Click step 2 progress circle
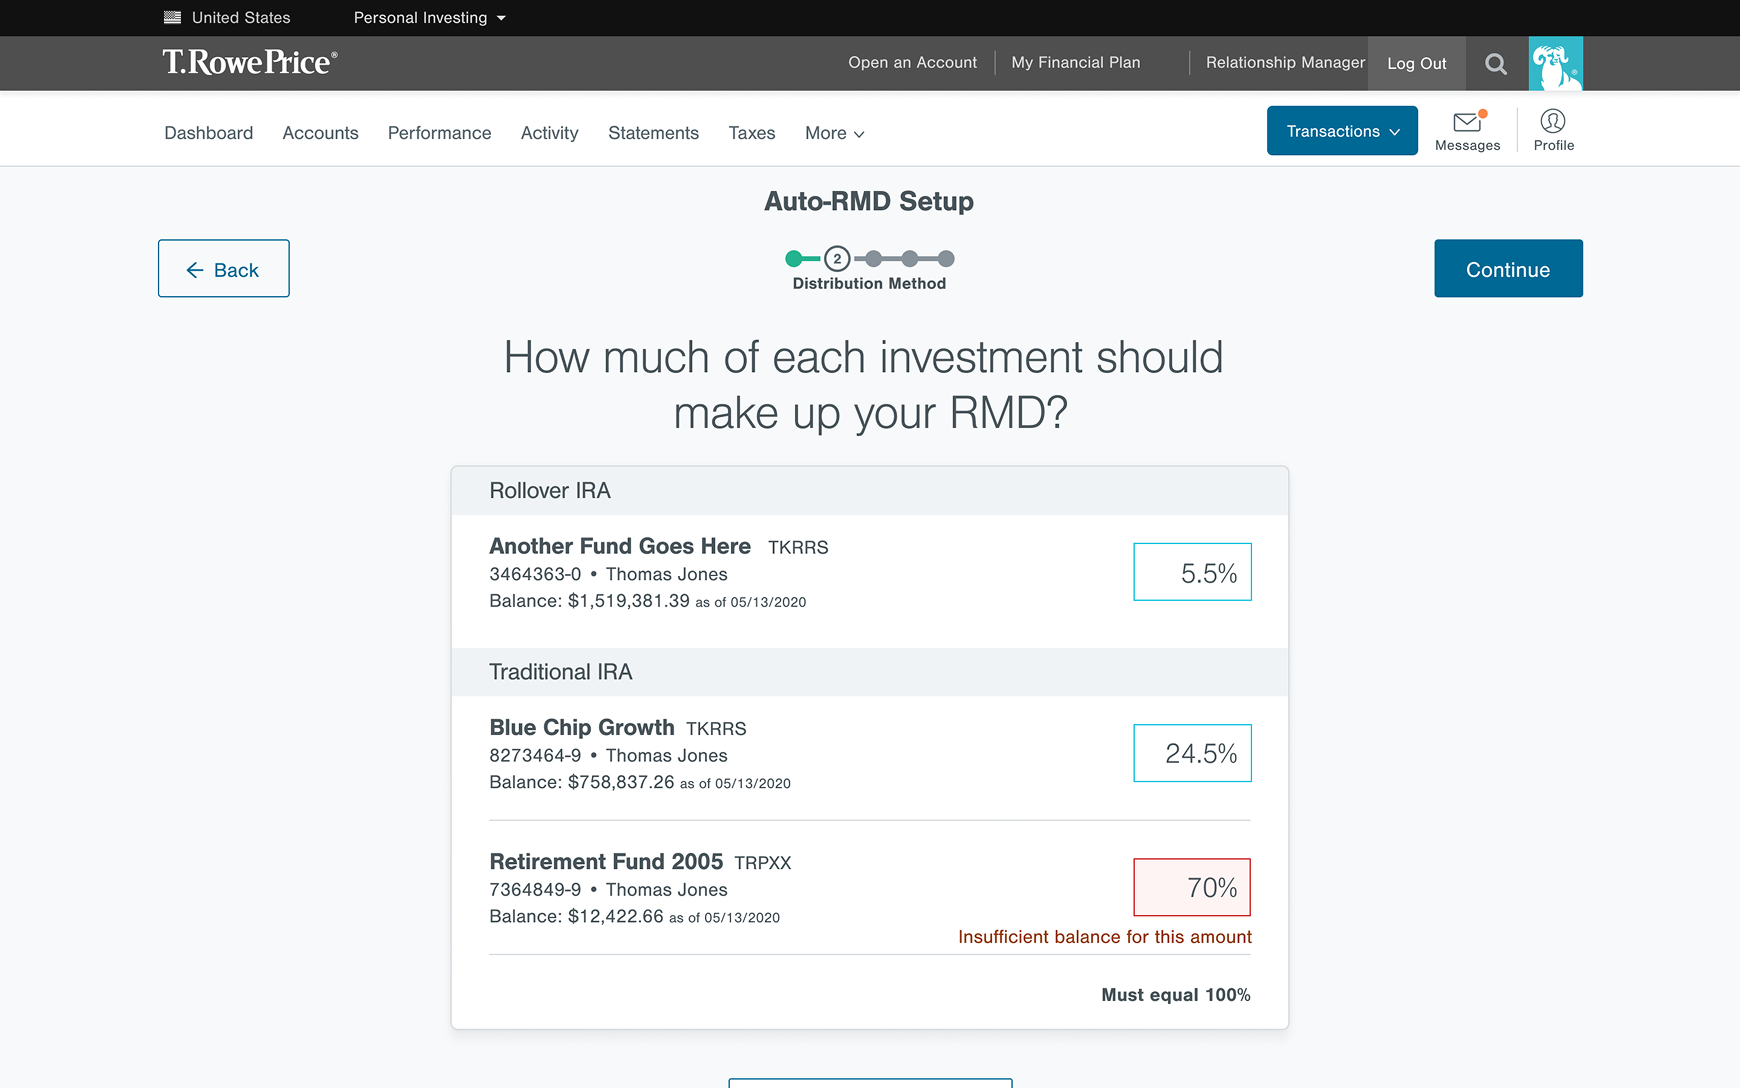The height and width of the screenshot is (1088, 1740). point(837,259)
